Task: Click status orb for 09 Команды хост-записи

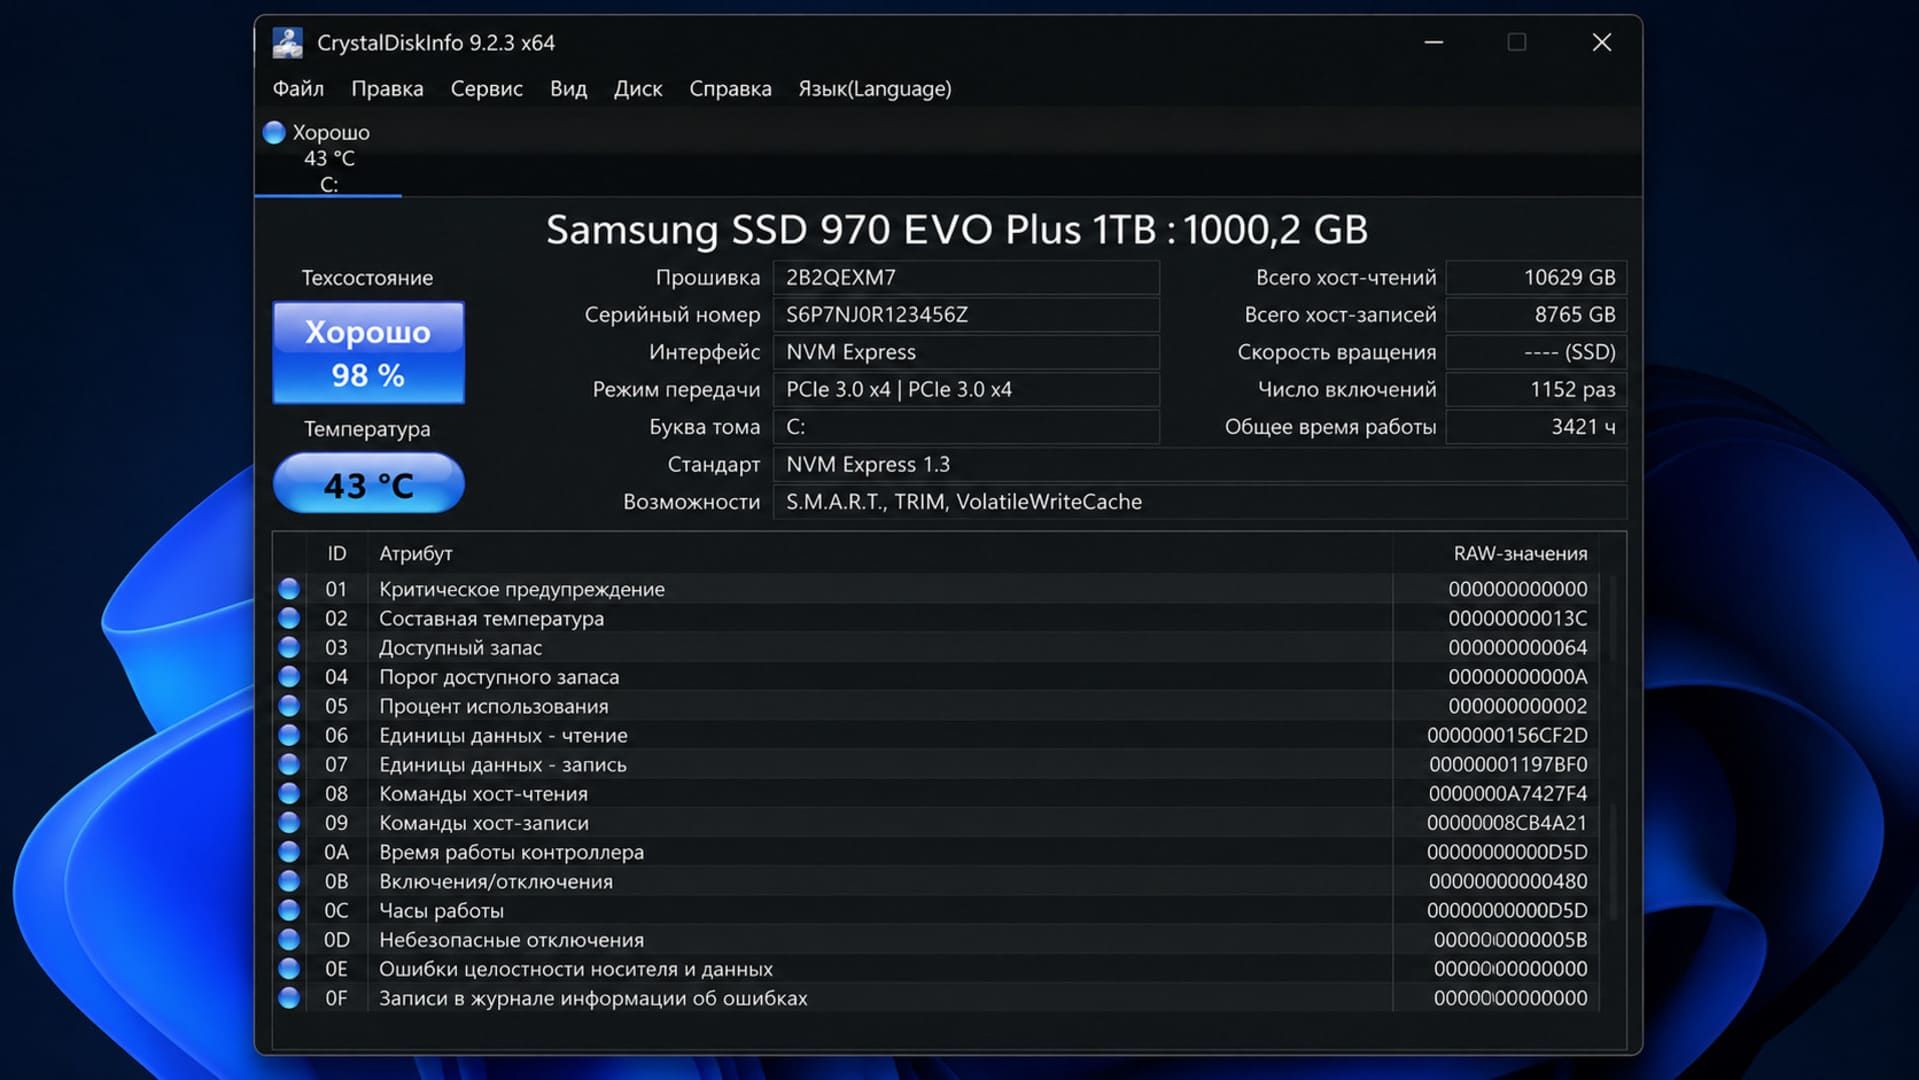Action: [x=289, y=823]
